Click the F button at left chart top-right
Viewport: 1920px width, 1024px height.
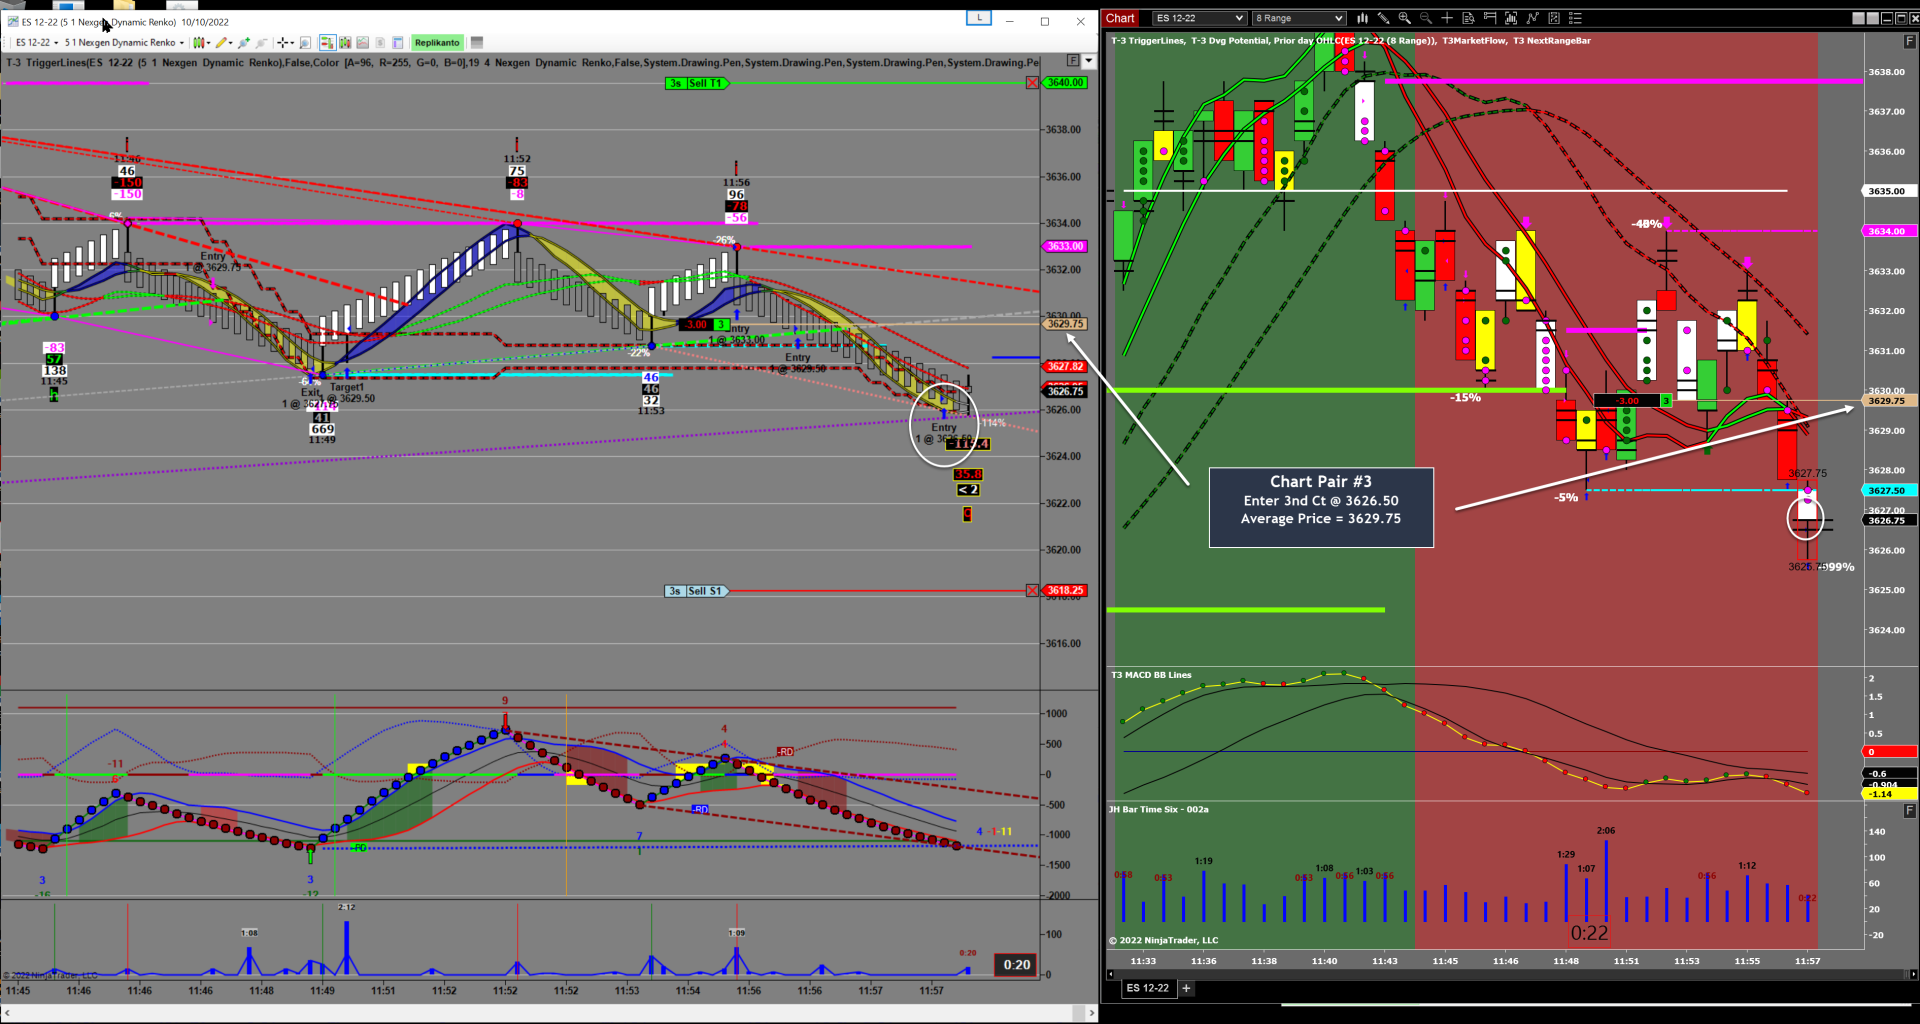[x=1073, y=61]
